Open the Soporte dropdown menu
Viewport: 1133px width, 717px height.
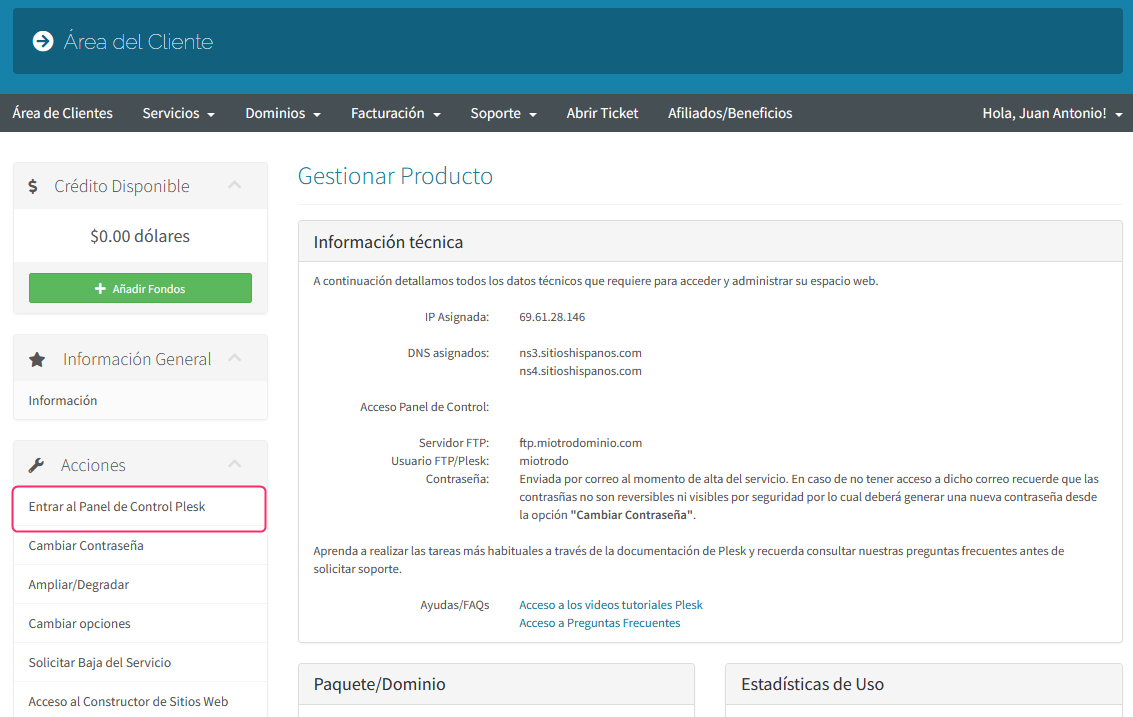tap(503, 113)
